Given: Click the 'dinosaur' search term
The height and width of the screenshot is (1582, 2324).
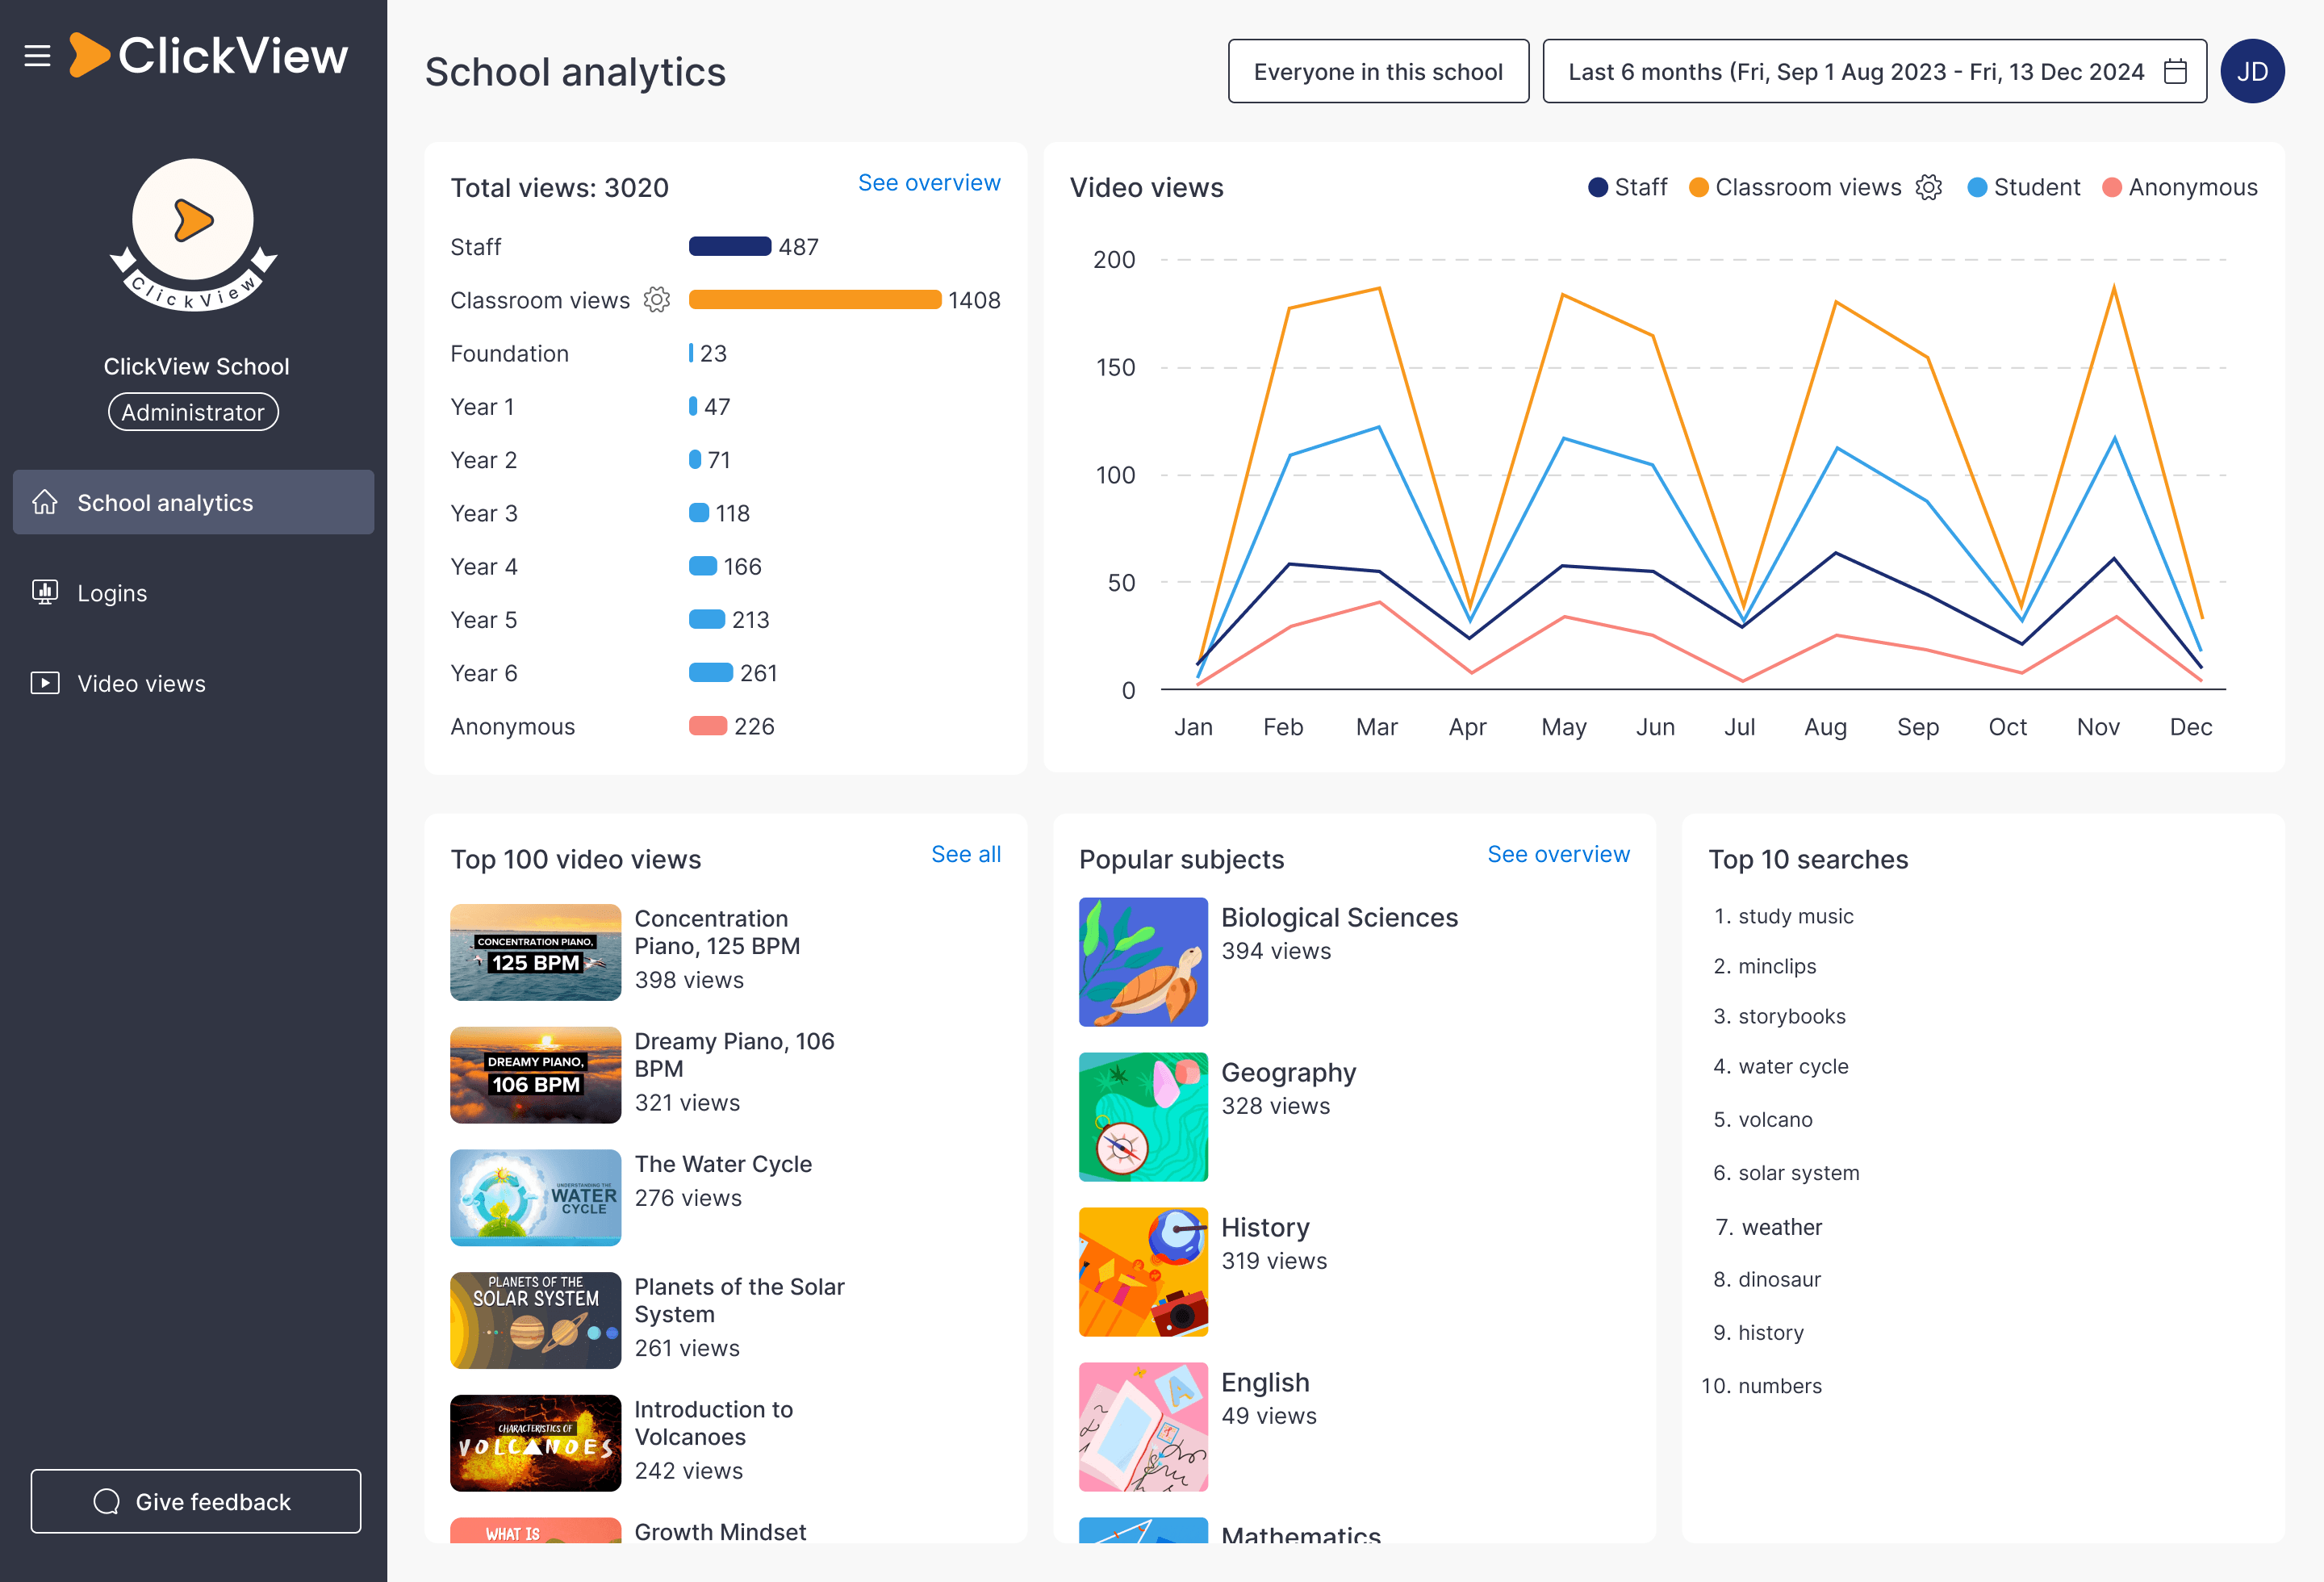Looking at the screenshot, I should coord(1779,1279).
